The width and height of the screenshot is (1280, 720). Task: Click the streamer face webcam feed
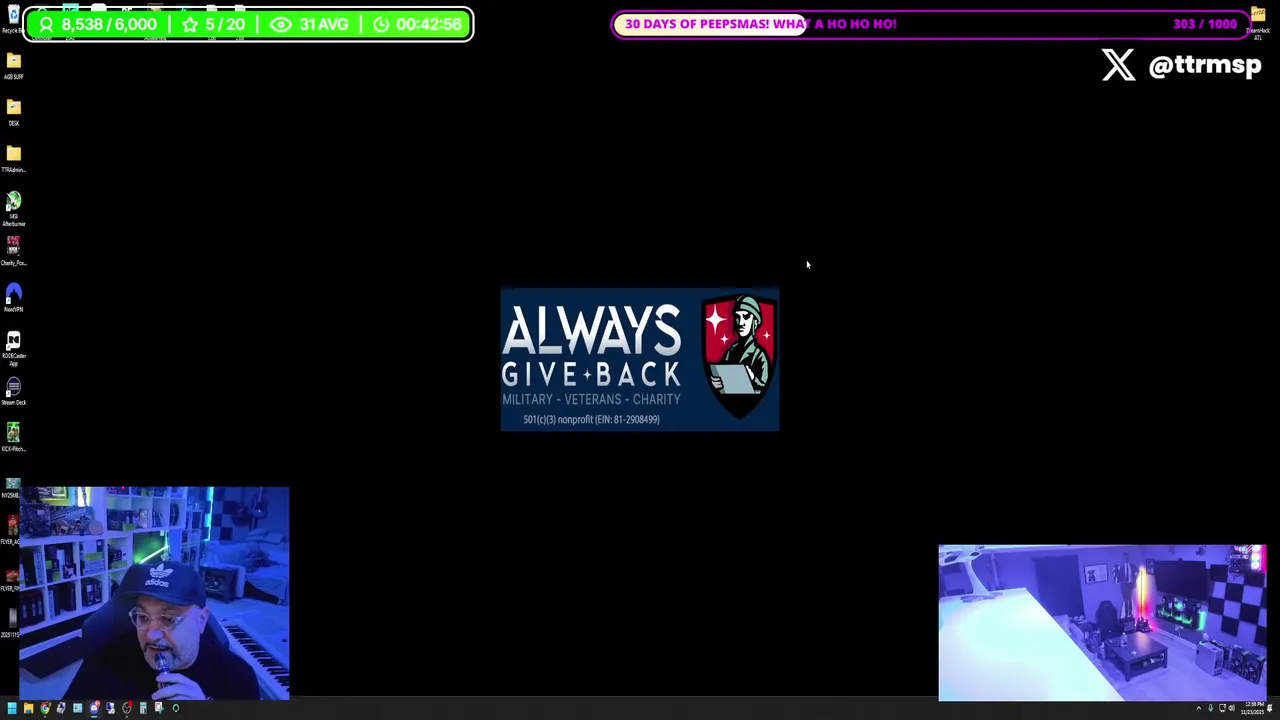(154, 593)
